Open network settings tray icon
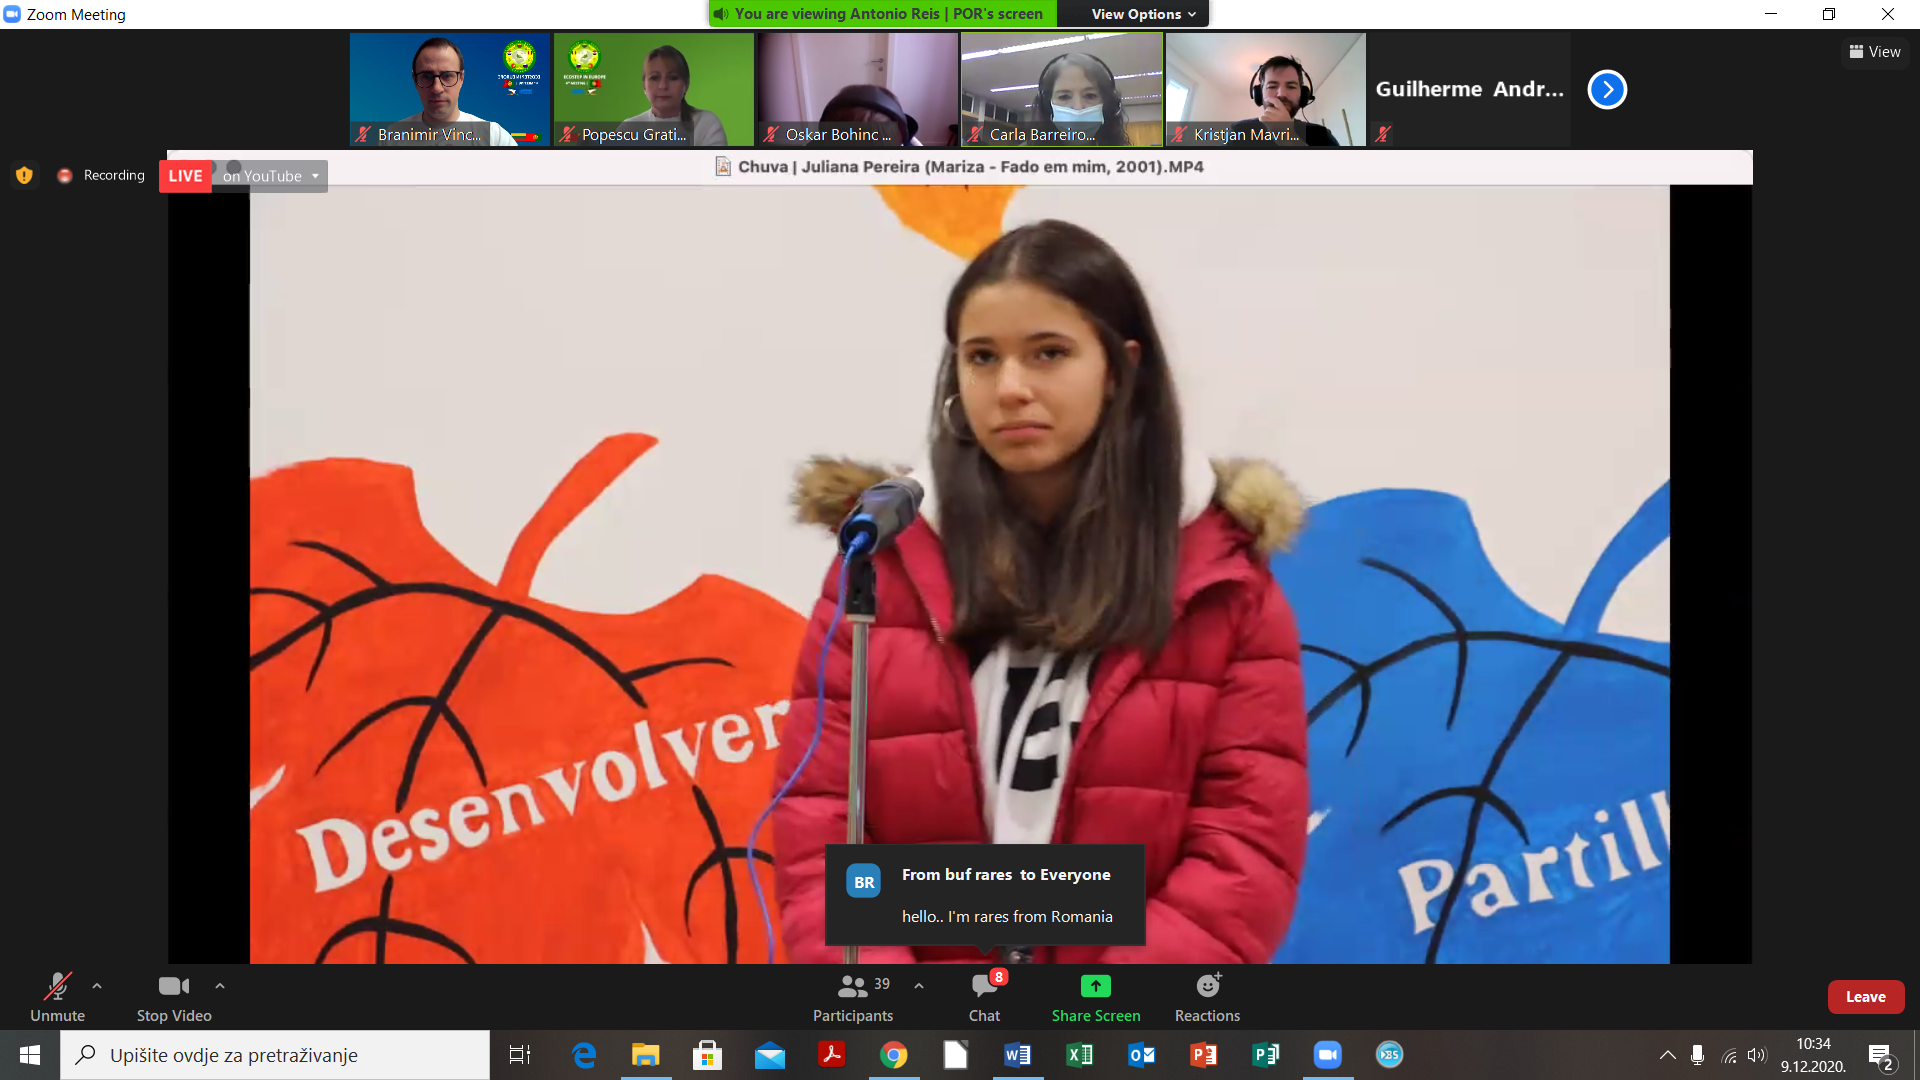This screenshot has height=1080, width=1920. (x=1729, y=1055)
